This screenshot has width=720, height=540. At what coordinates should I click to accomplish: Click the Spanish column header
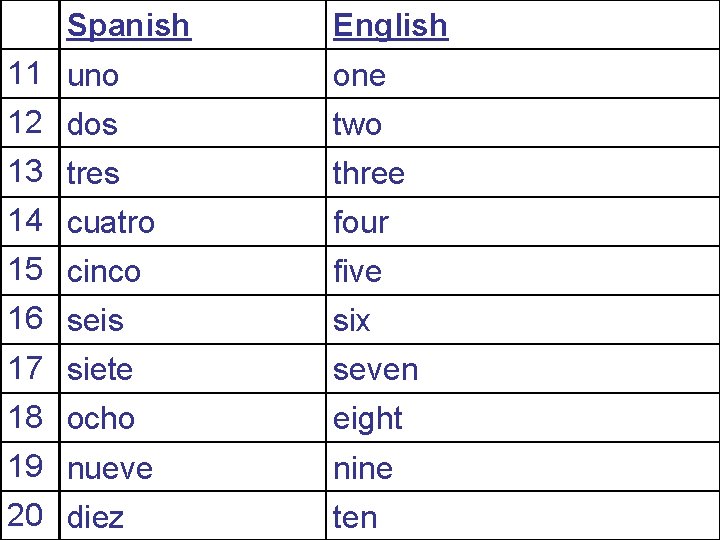(x=128, y=25)
